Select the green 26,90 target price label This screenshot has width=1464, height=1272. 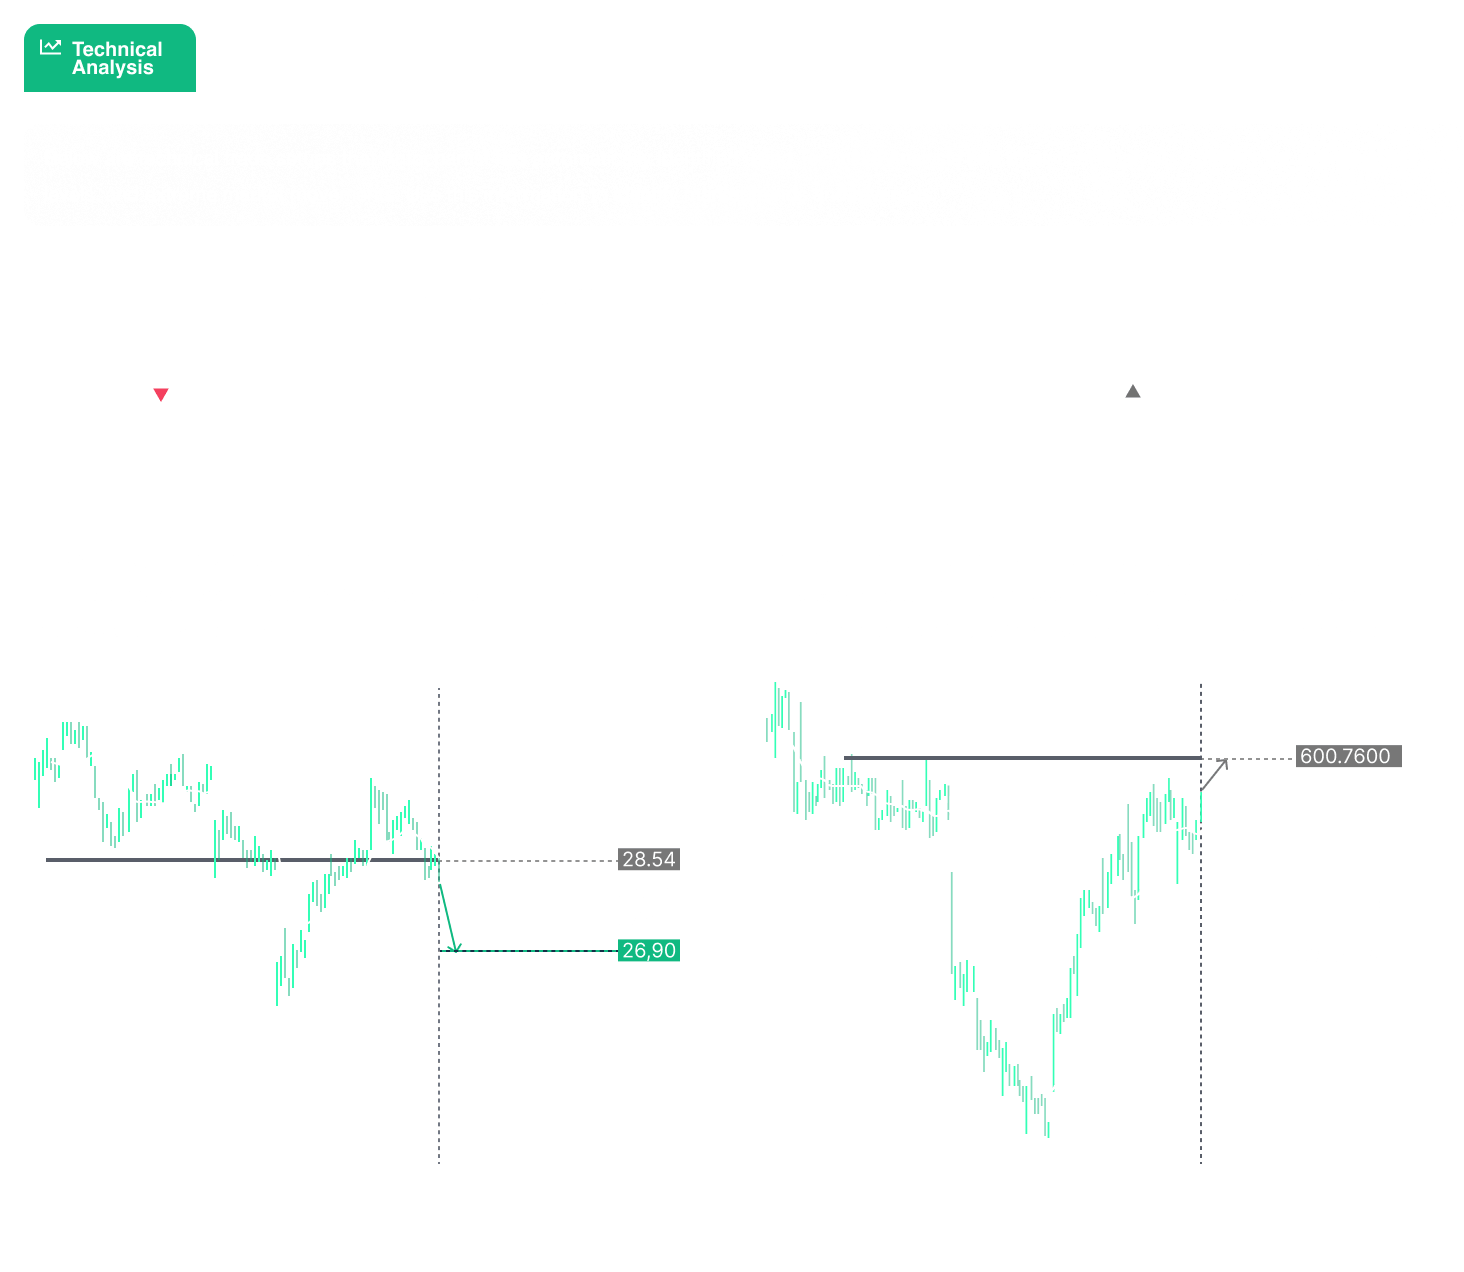click(649, 950)
